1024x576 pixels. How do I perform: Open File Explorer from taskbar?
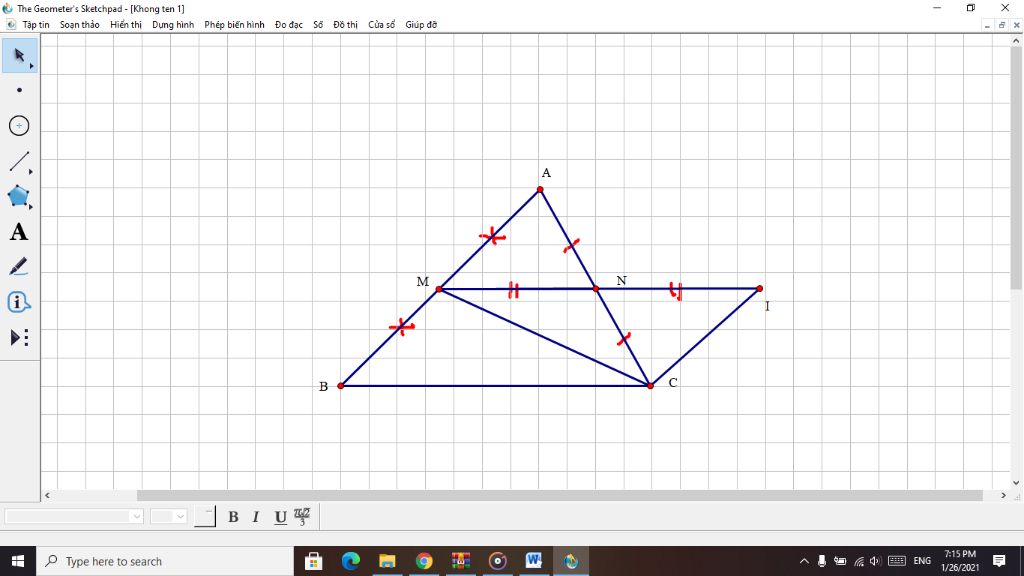[387, 561]
